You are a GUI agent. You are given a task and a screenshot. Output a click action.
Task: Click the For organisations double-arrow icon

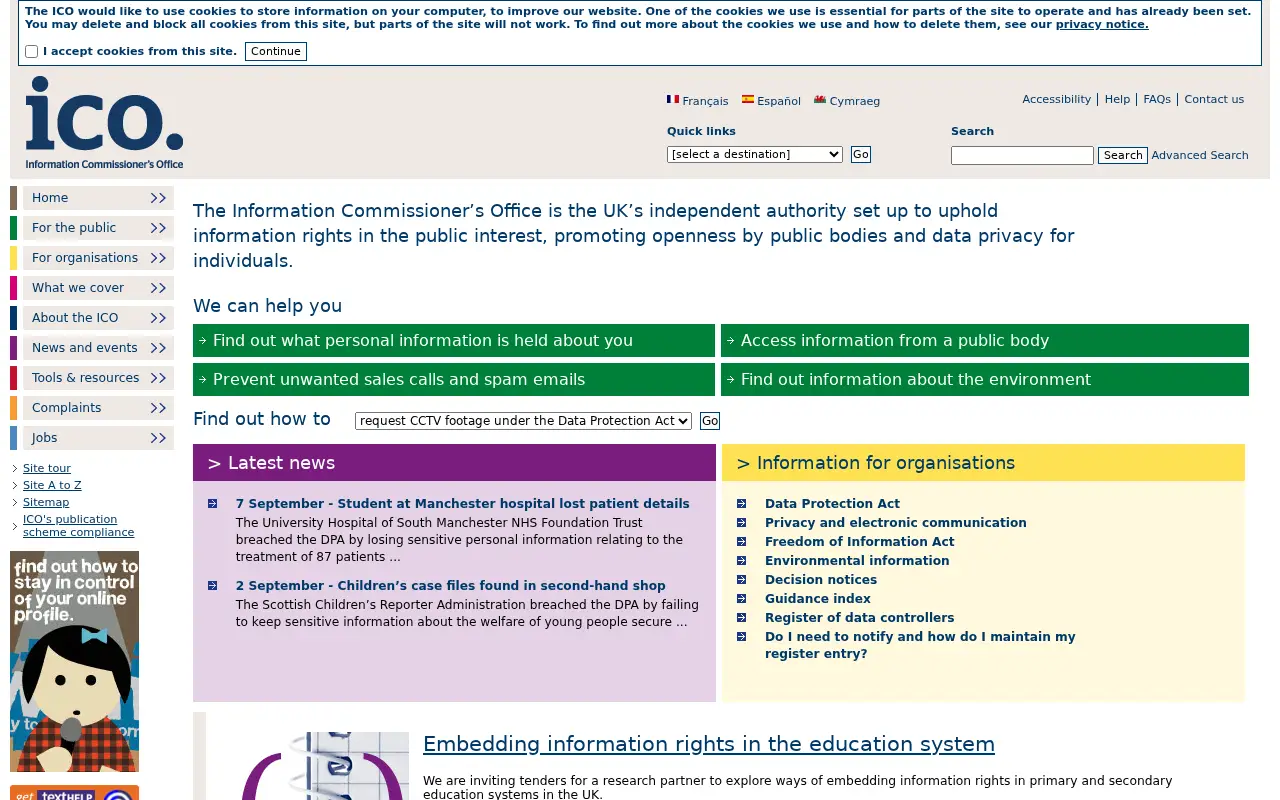click(158, 258)
